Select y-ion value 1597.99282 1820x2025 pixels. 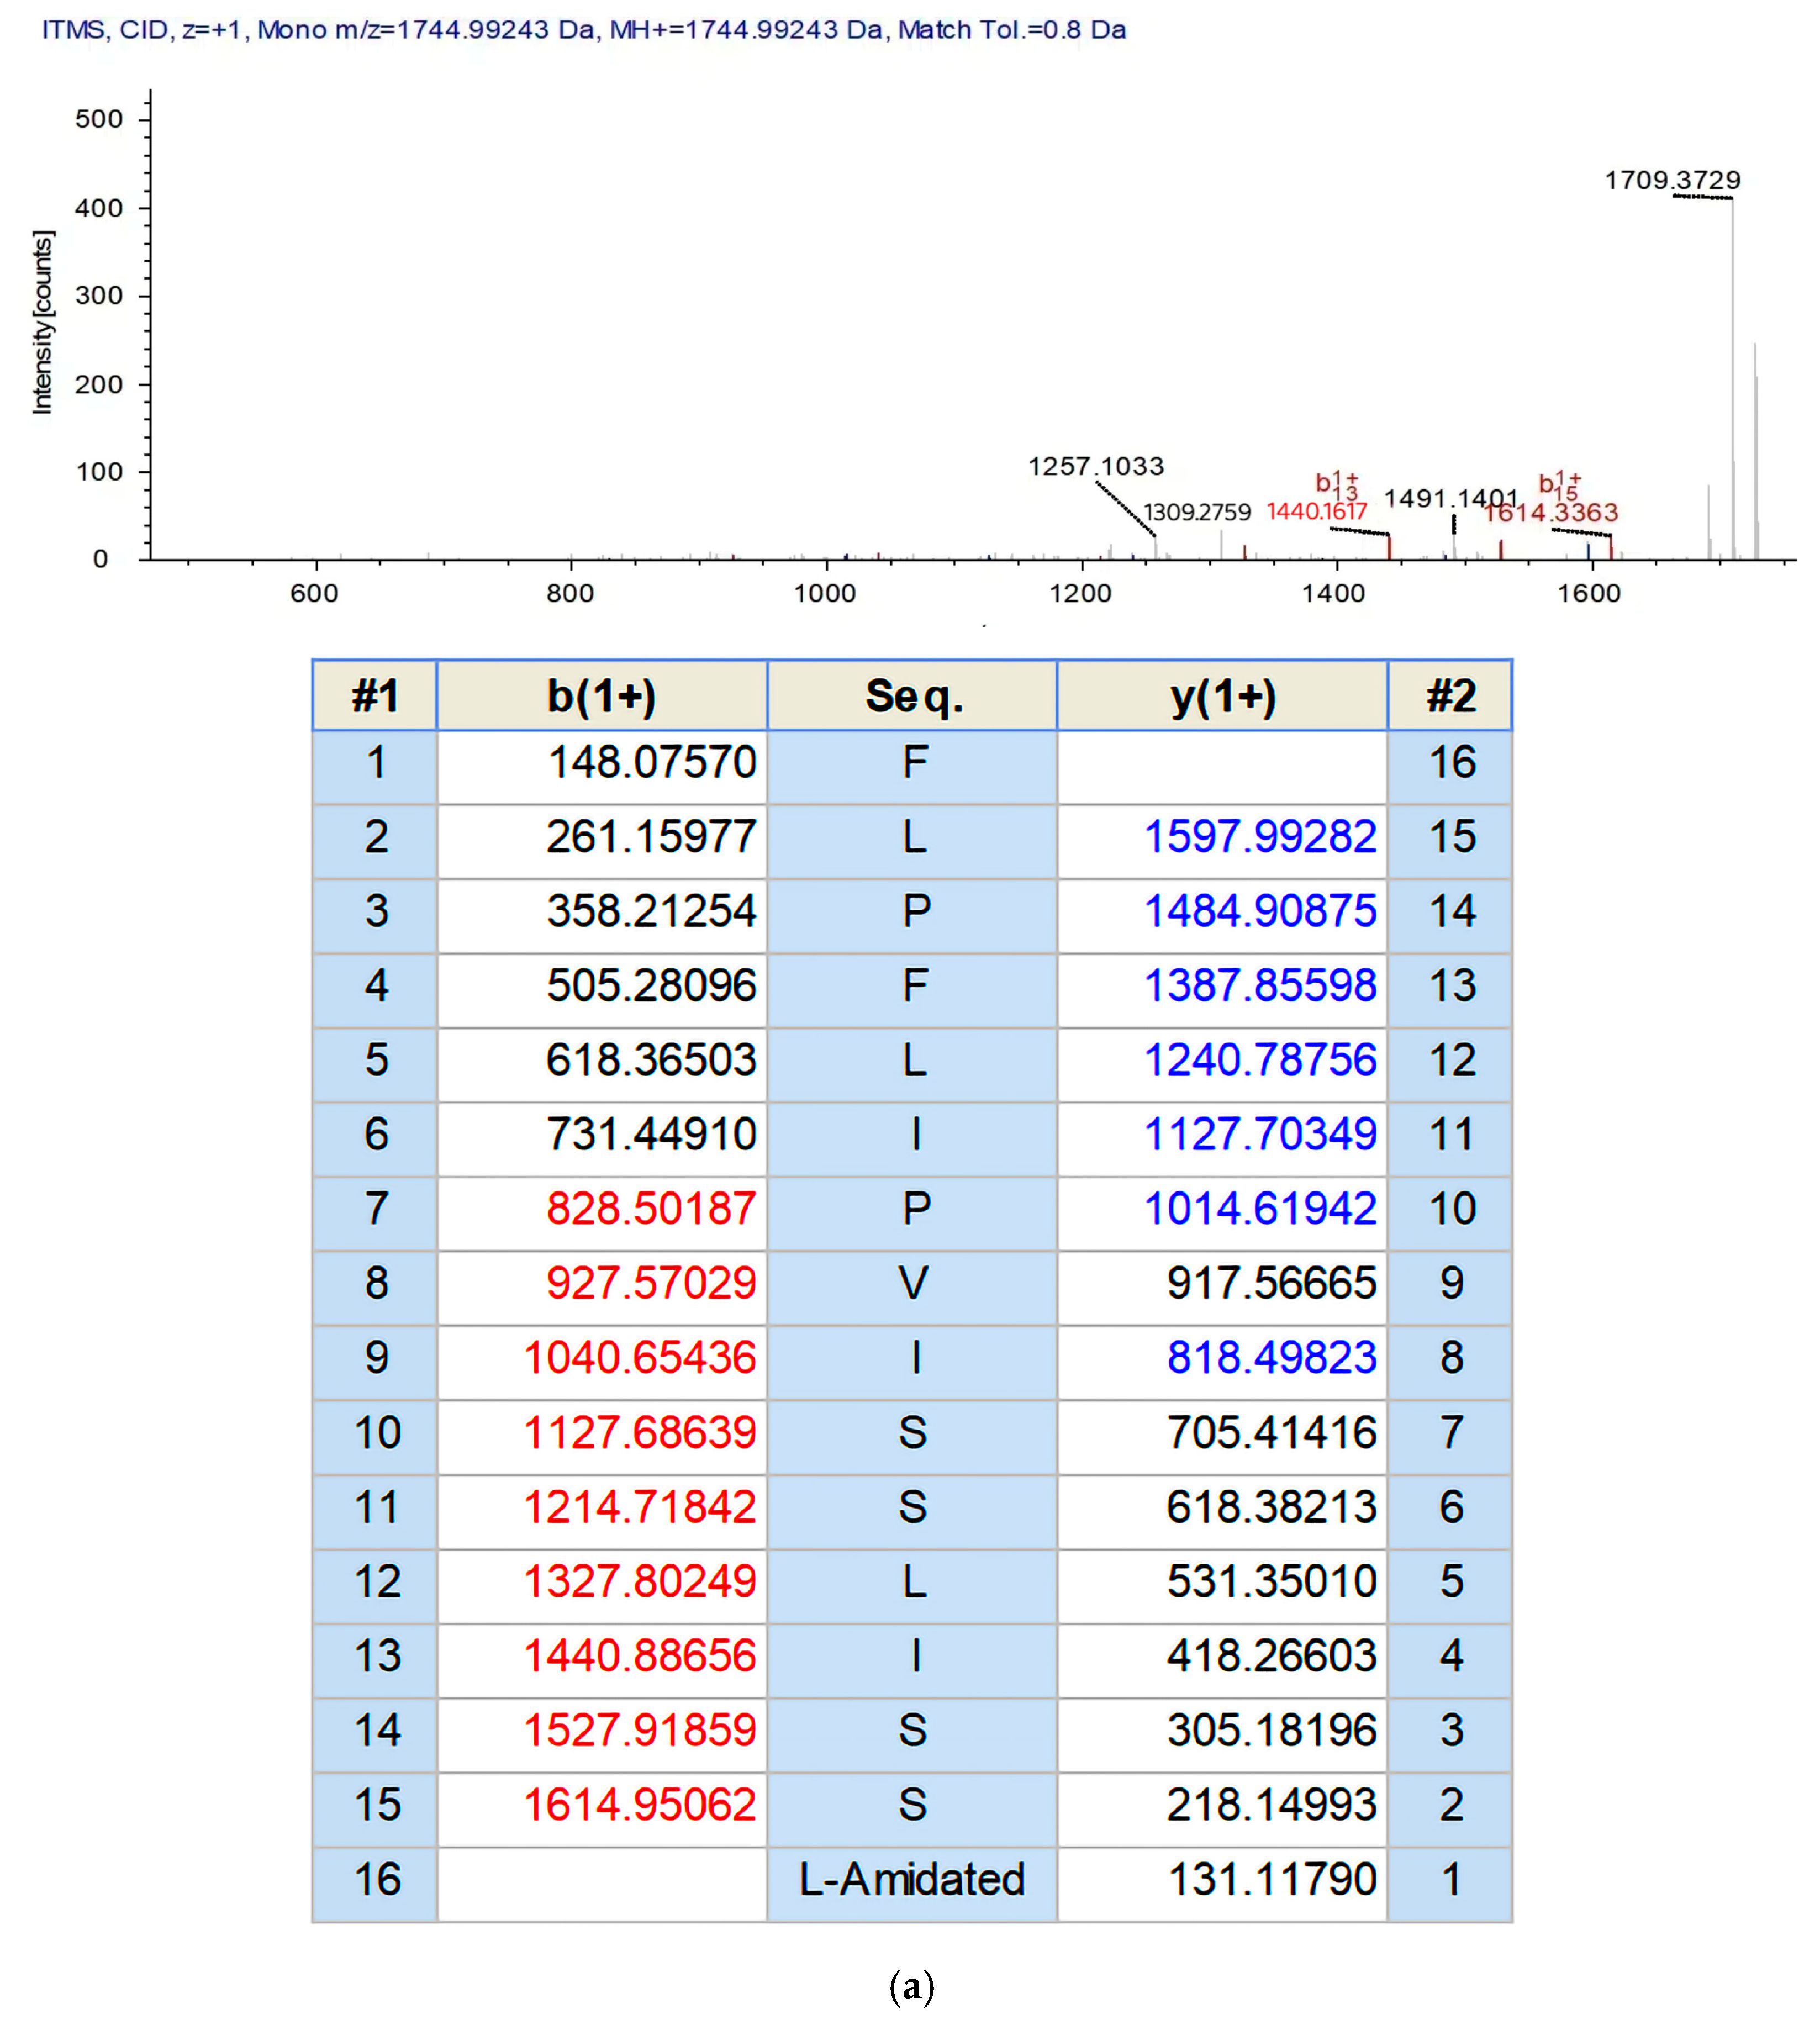pos(1260,836)
